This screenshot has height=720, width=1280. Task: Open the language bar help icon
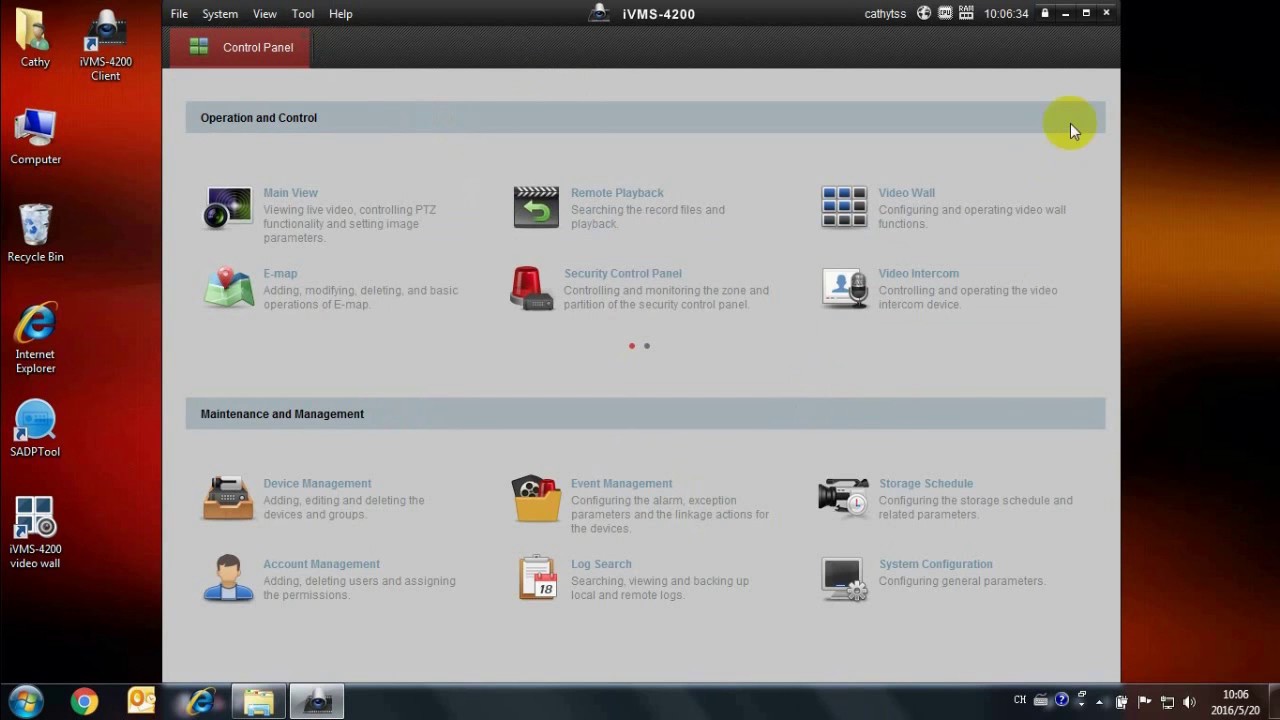(x=1062, y=700)
